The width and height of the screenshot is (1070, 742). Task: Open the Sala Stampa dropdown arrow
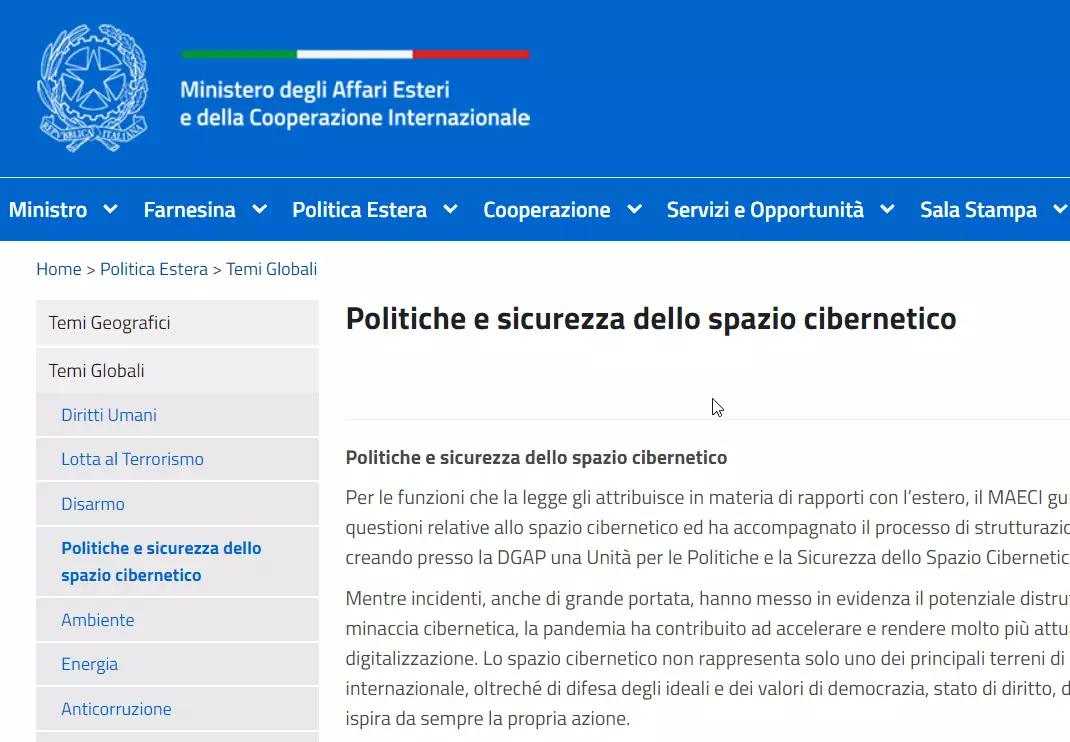(1059, 210)
